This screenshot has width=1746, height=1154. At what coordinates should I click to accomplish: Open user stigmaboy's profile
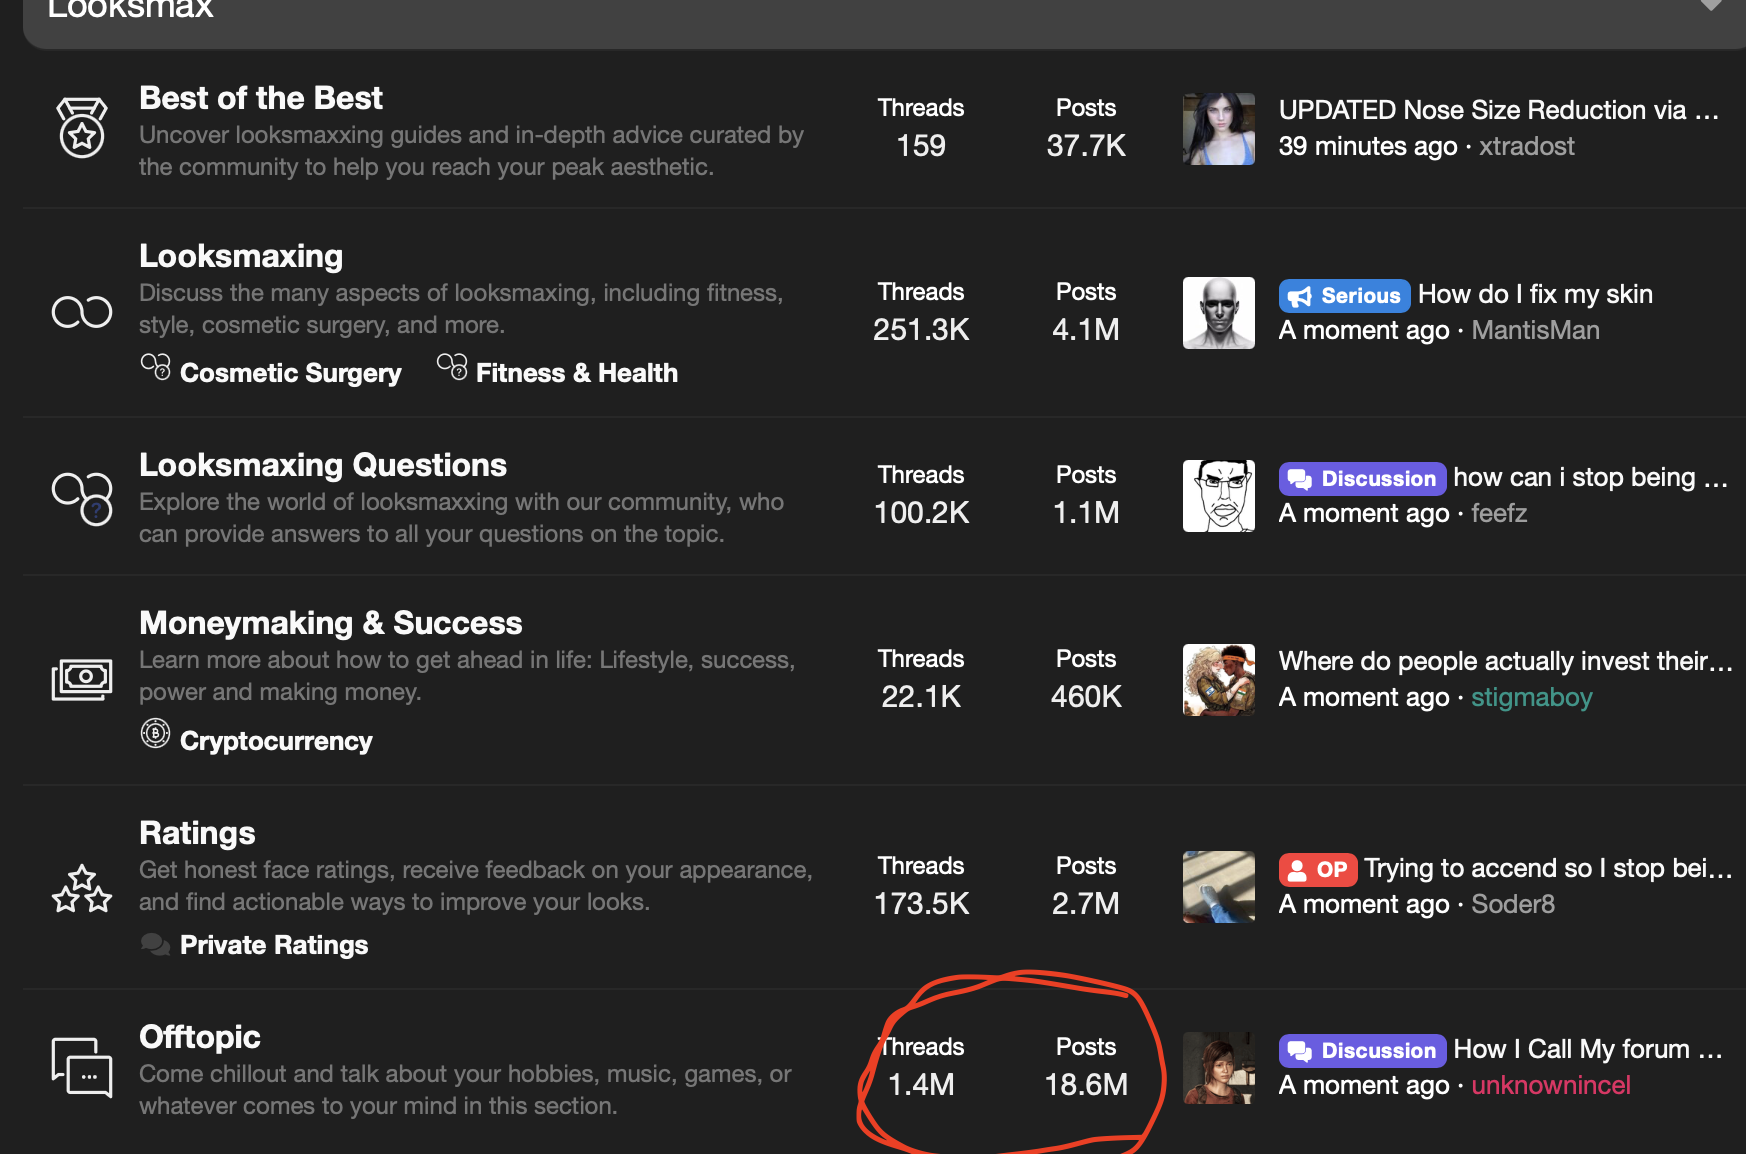(x=1531, y=697)
